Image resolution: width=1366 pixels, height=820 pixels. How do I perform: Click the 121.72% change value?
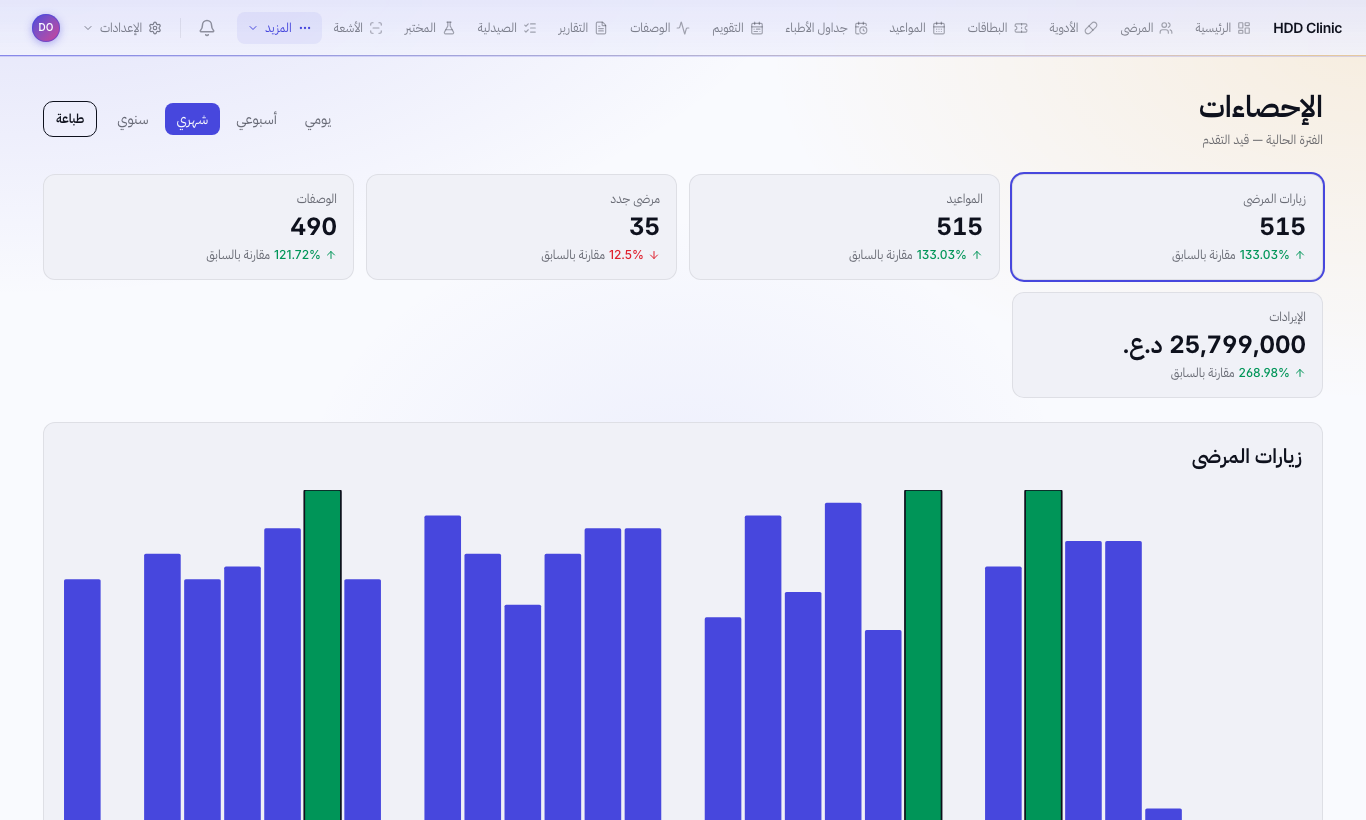pos(297,255)
